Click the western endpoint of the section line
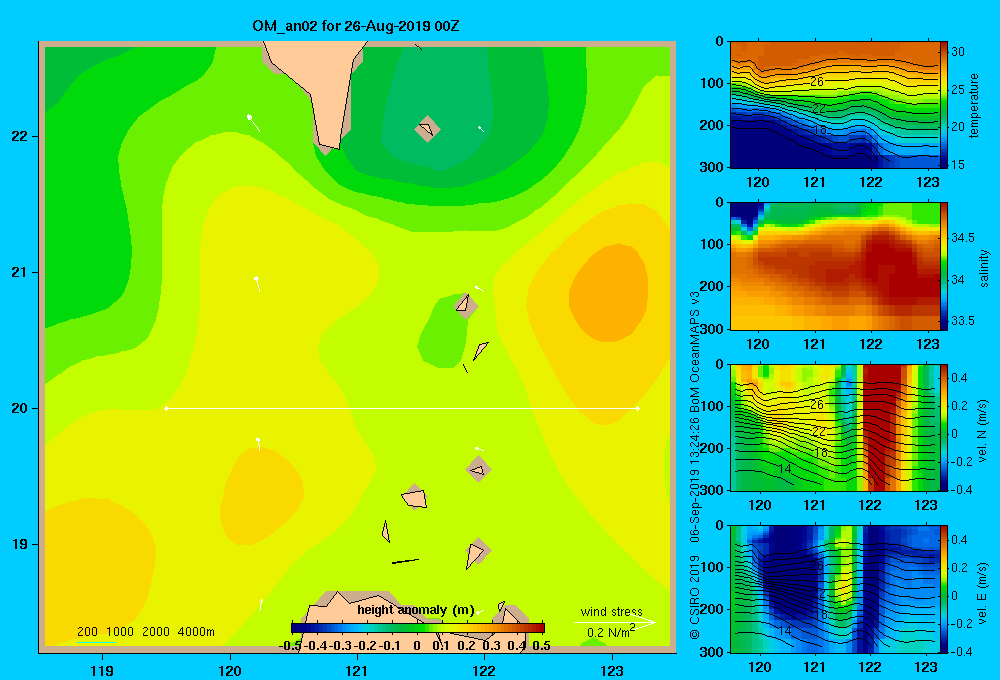The image size is (1000, 680). coord(166,408)
